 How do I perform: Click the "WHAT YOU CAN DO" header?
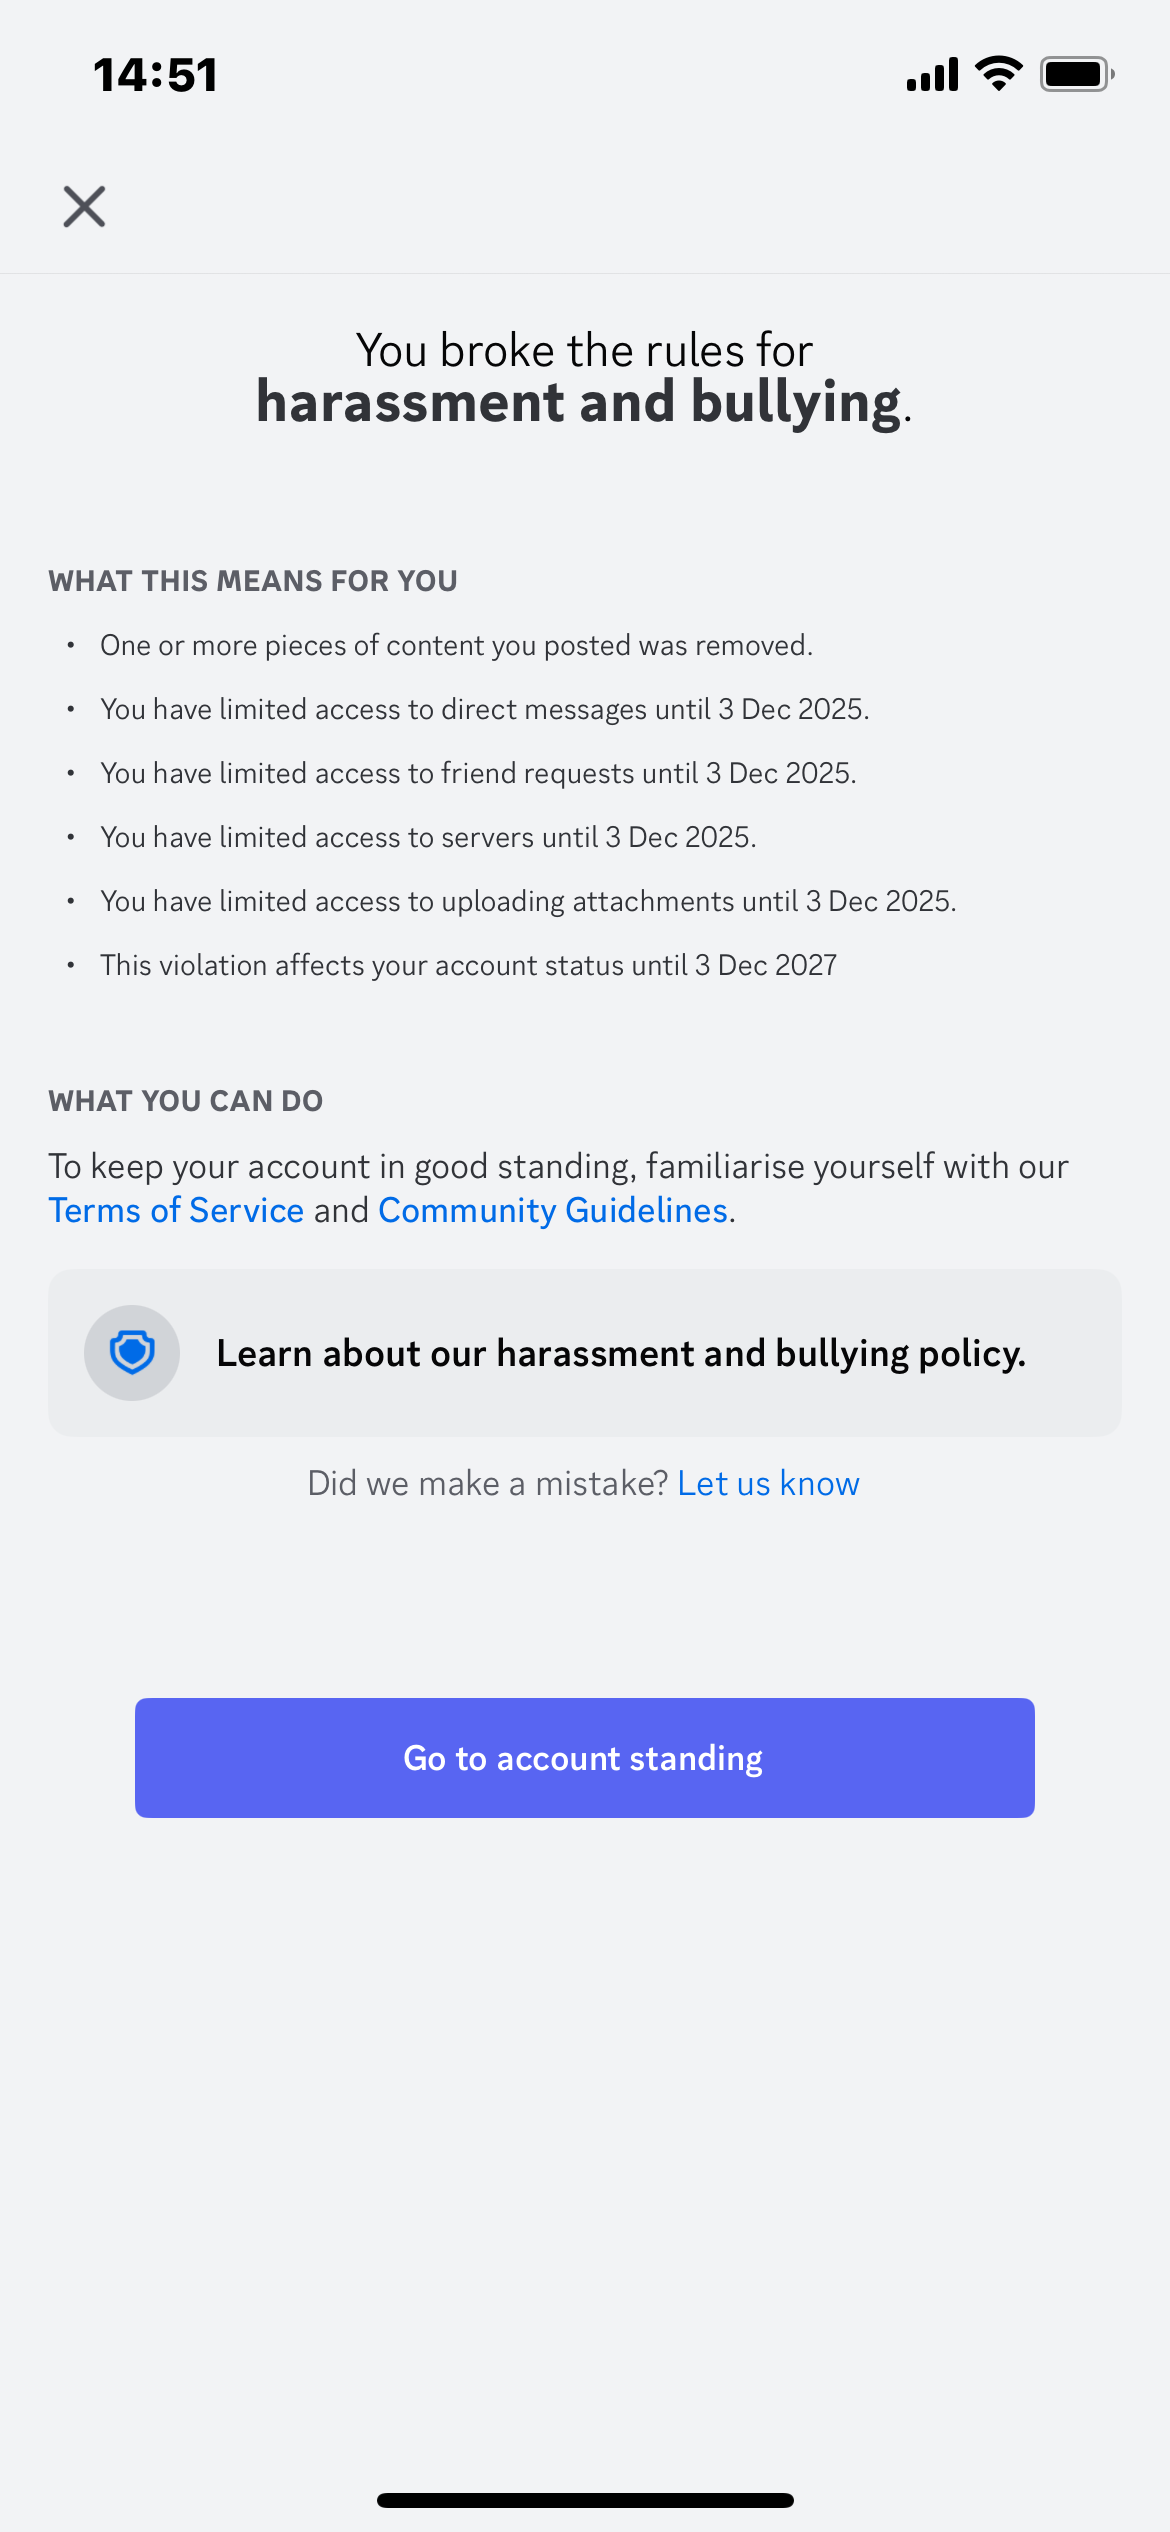point(186,1101)
